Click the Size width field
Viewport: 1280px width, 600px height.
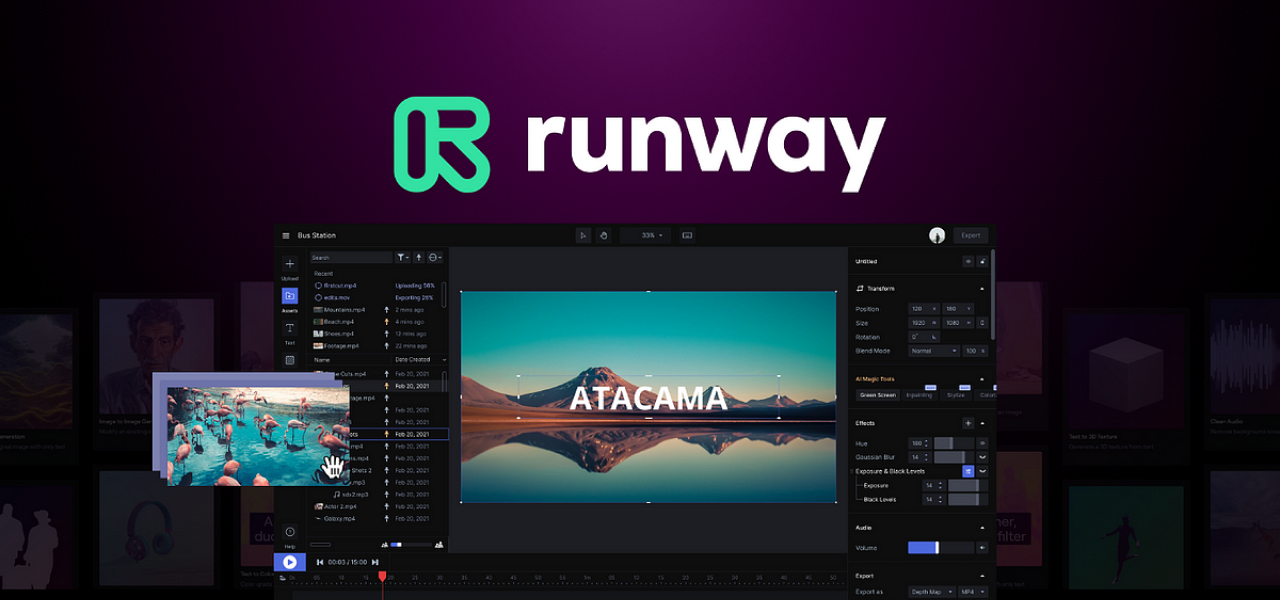922,323
